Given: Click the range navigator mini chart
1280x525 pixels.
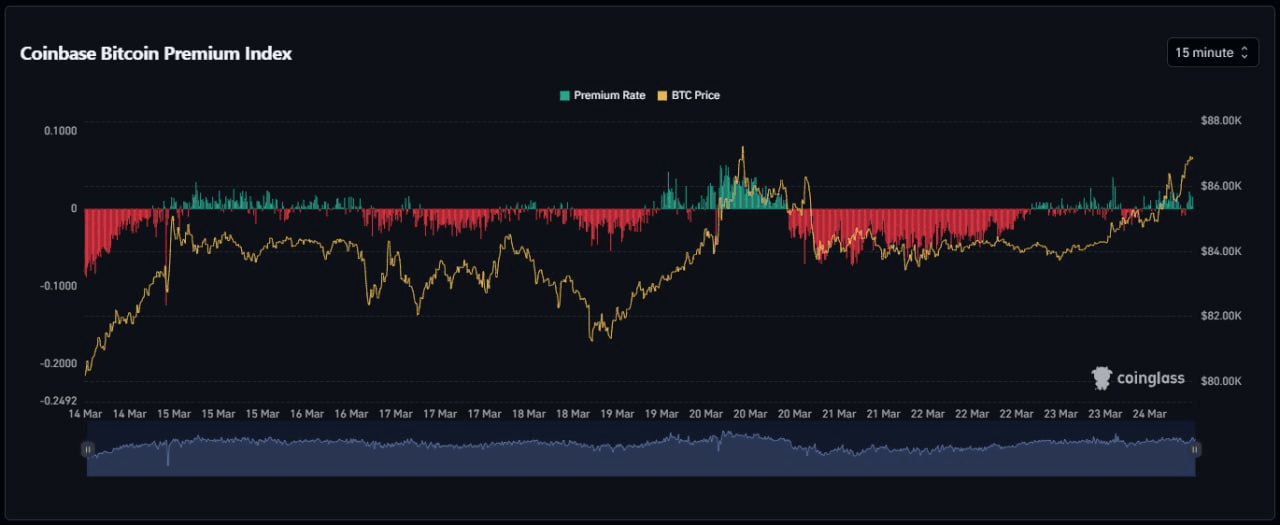Looking at the screenshot, I should (641, 451).
